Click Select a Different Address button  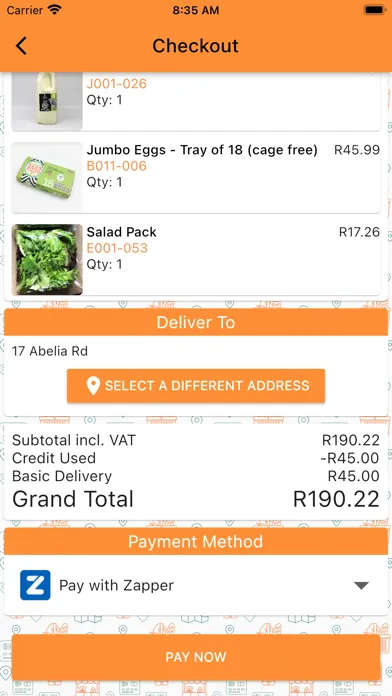pyautogui.click(x=196, y=386)
